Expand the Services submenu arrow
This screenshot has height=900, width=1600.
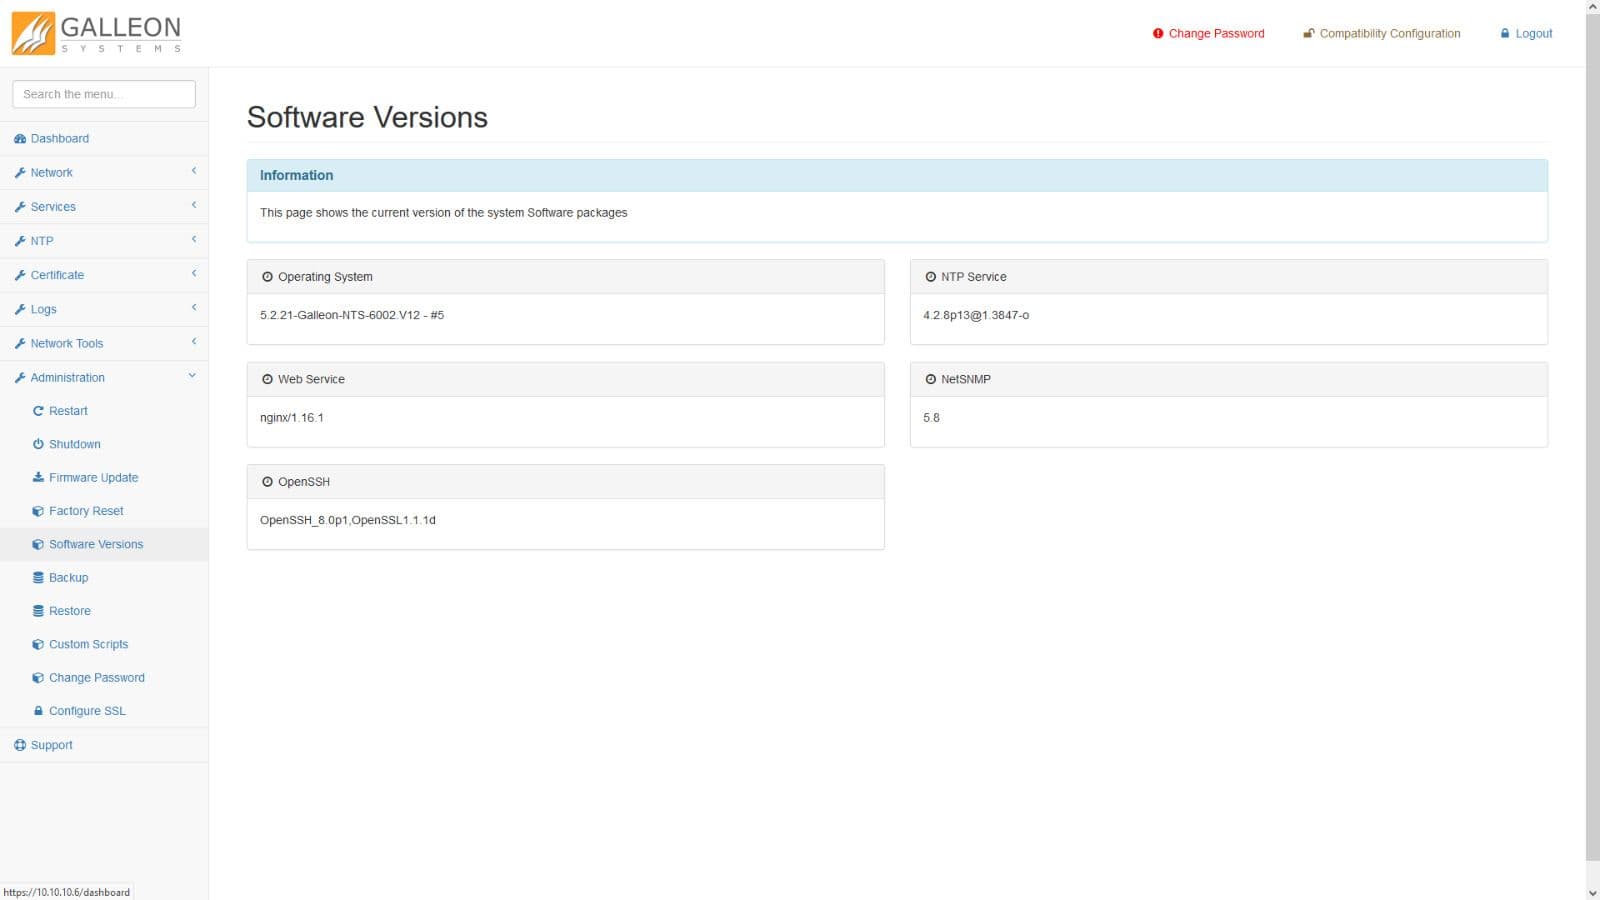click(193, 206)
